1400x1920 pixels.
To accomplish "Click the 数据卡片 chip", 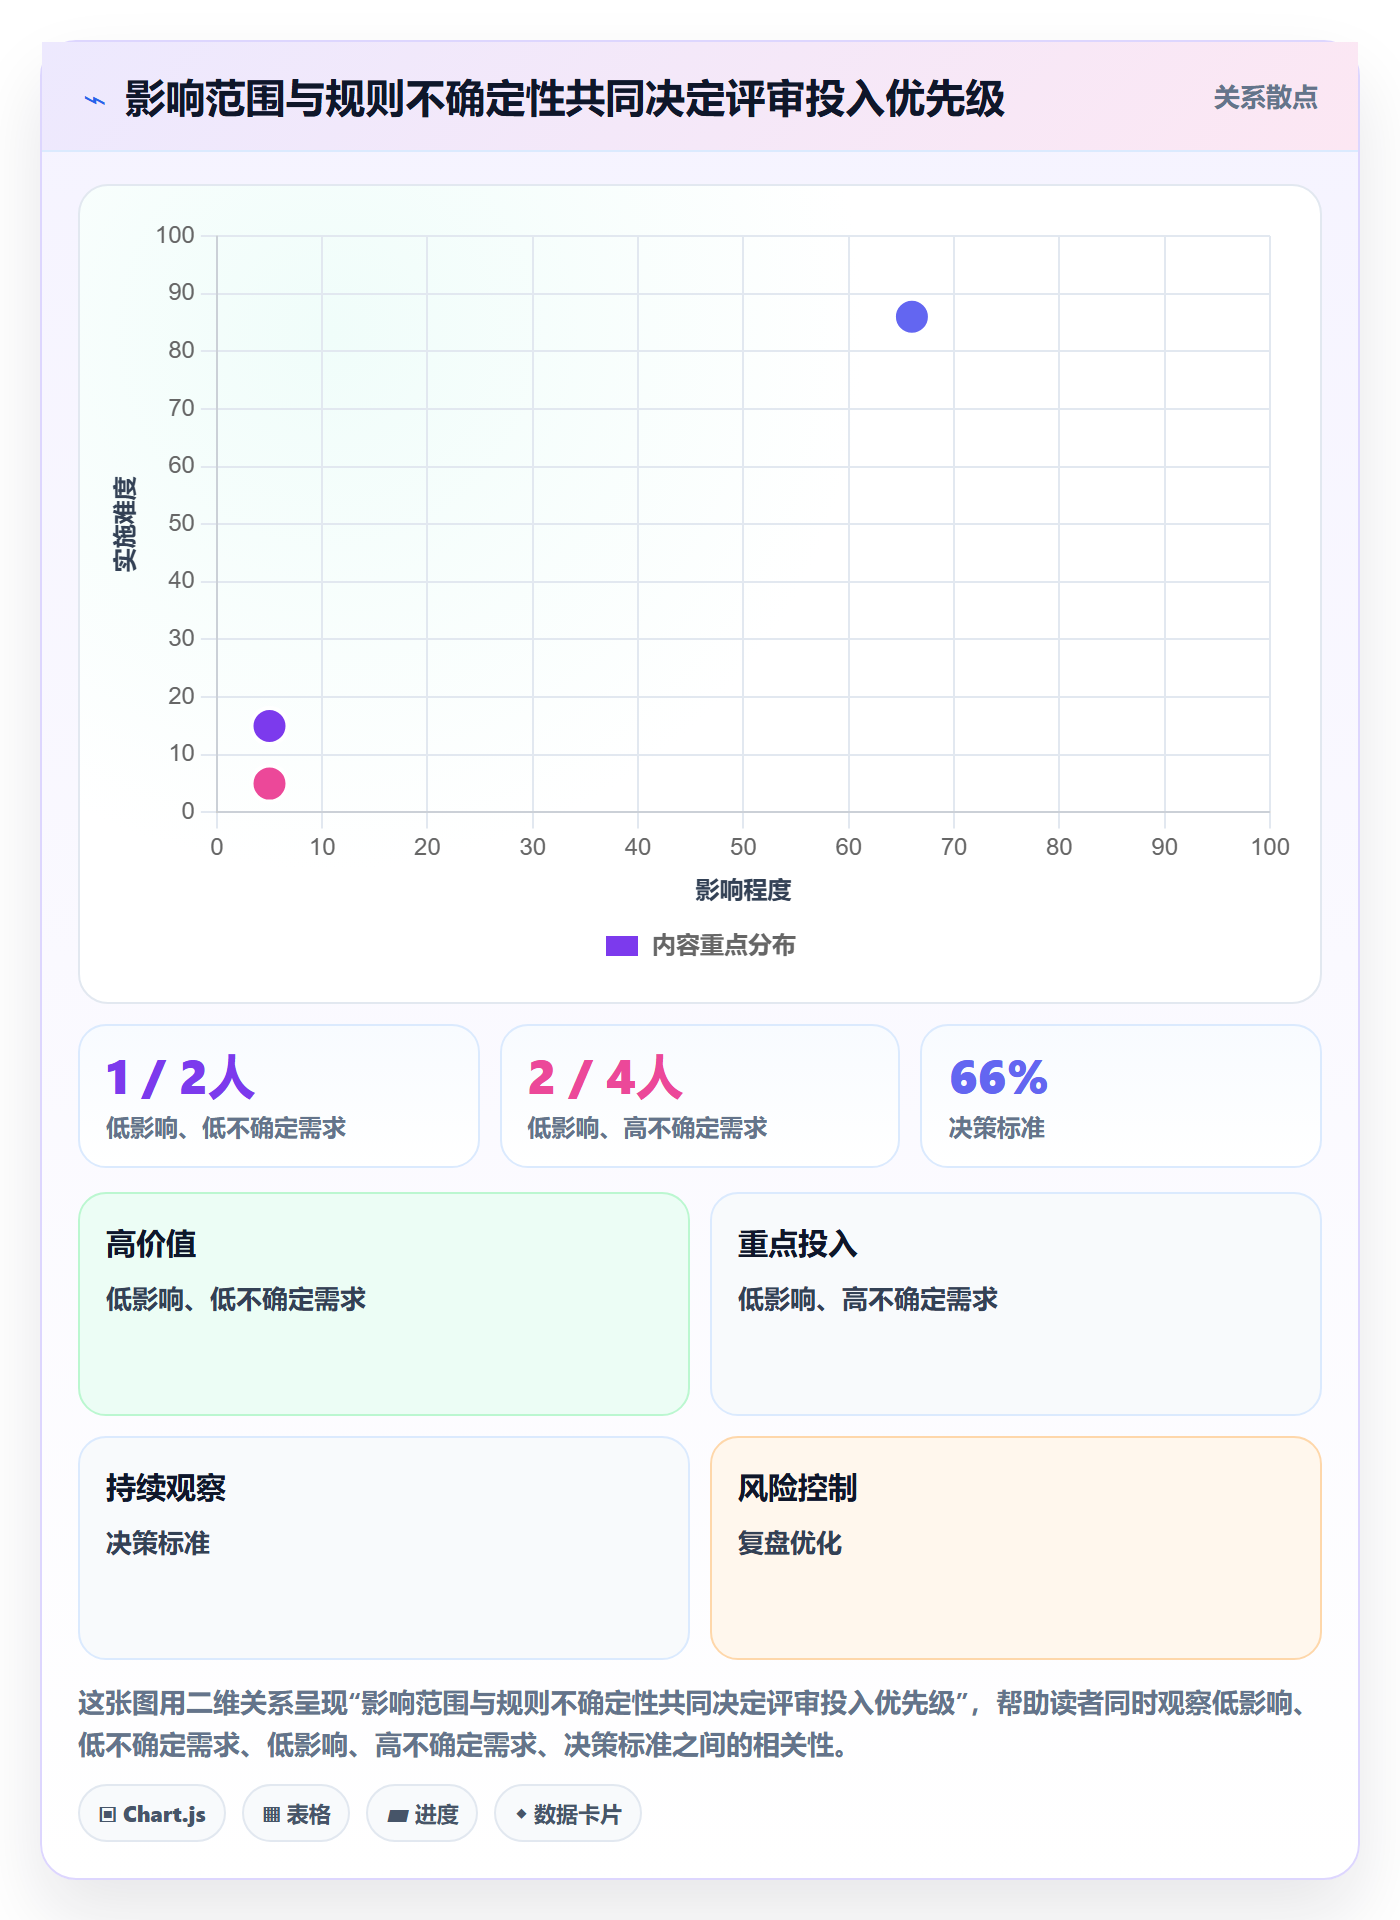I will (x=568, y=1814).
